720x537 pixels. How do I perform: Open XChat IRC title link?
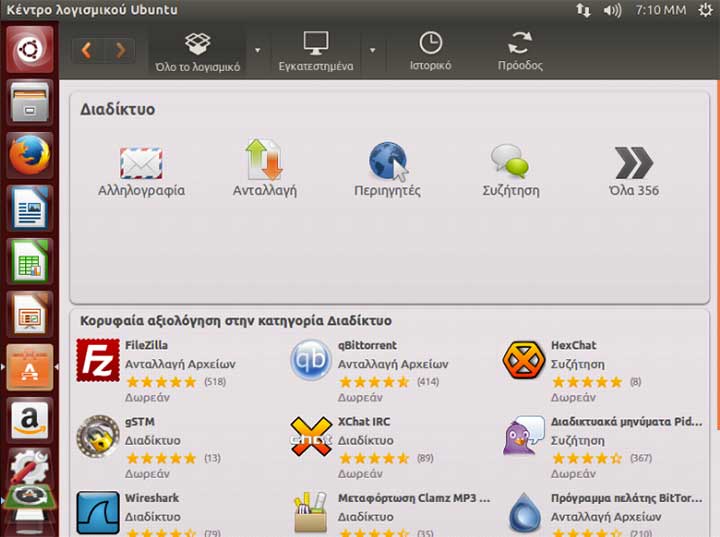(x=364, y=422)
